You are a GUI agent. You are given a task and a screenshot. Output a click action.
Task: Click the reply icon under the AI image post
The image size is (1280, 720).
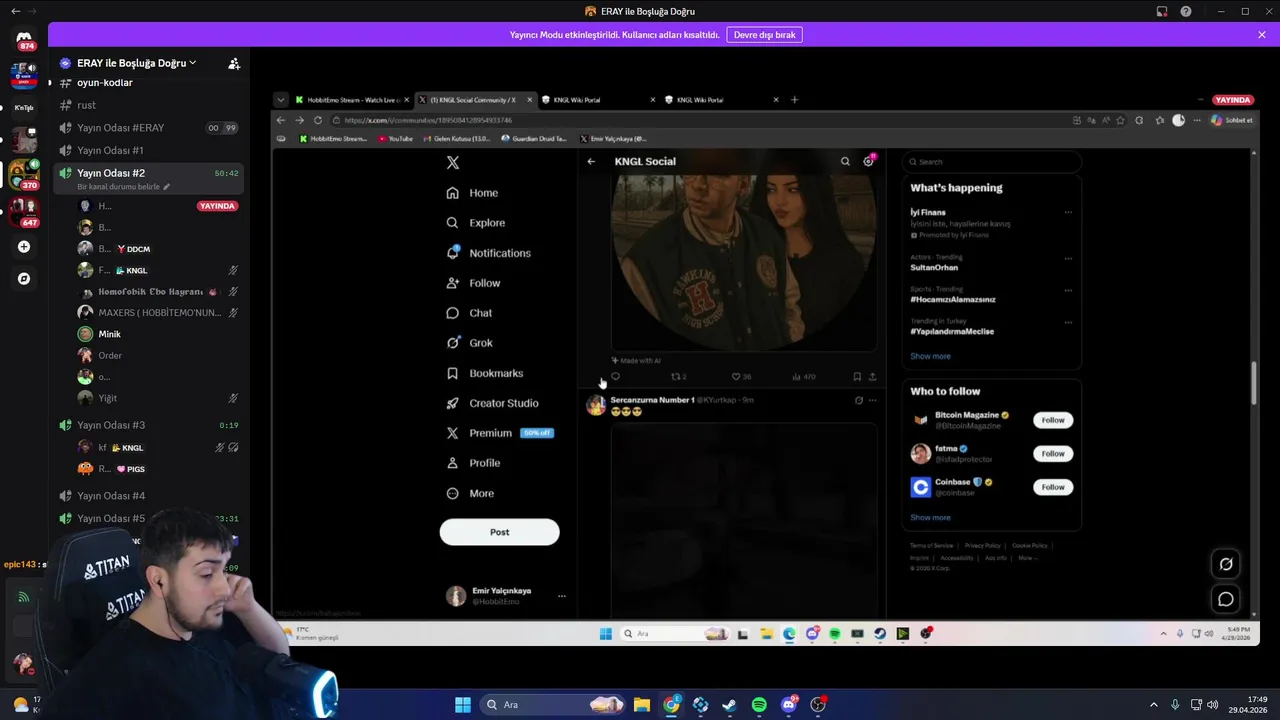pyautogui.click(x=615, y=377)
